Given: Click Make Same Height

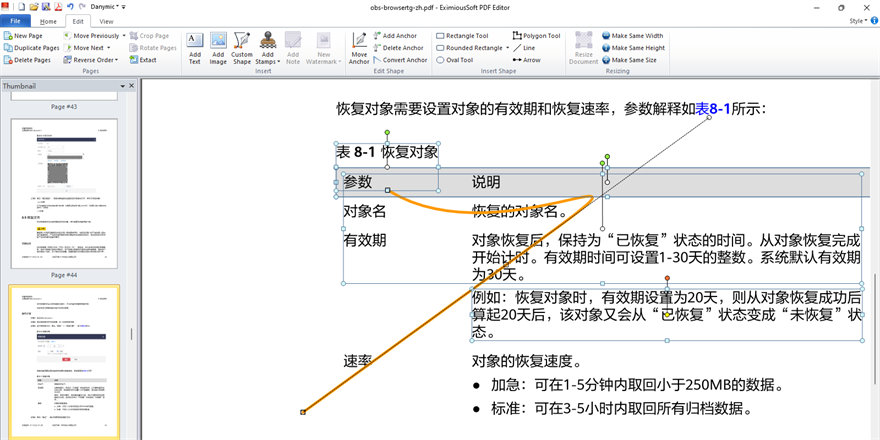Looking at the screenshot, I should tap(634, 48).
